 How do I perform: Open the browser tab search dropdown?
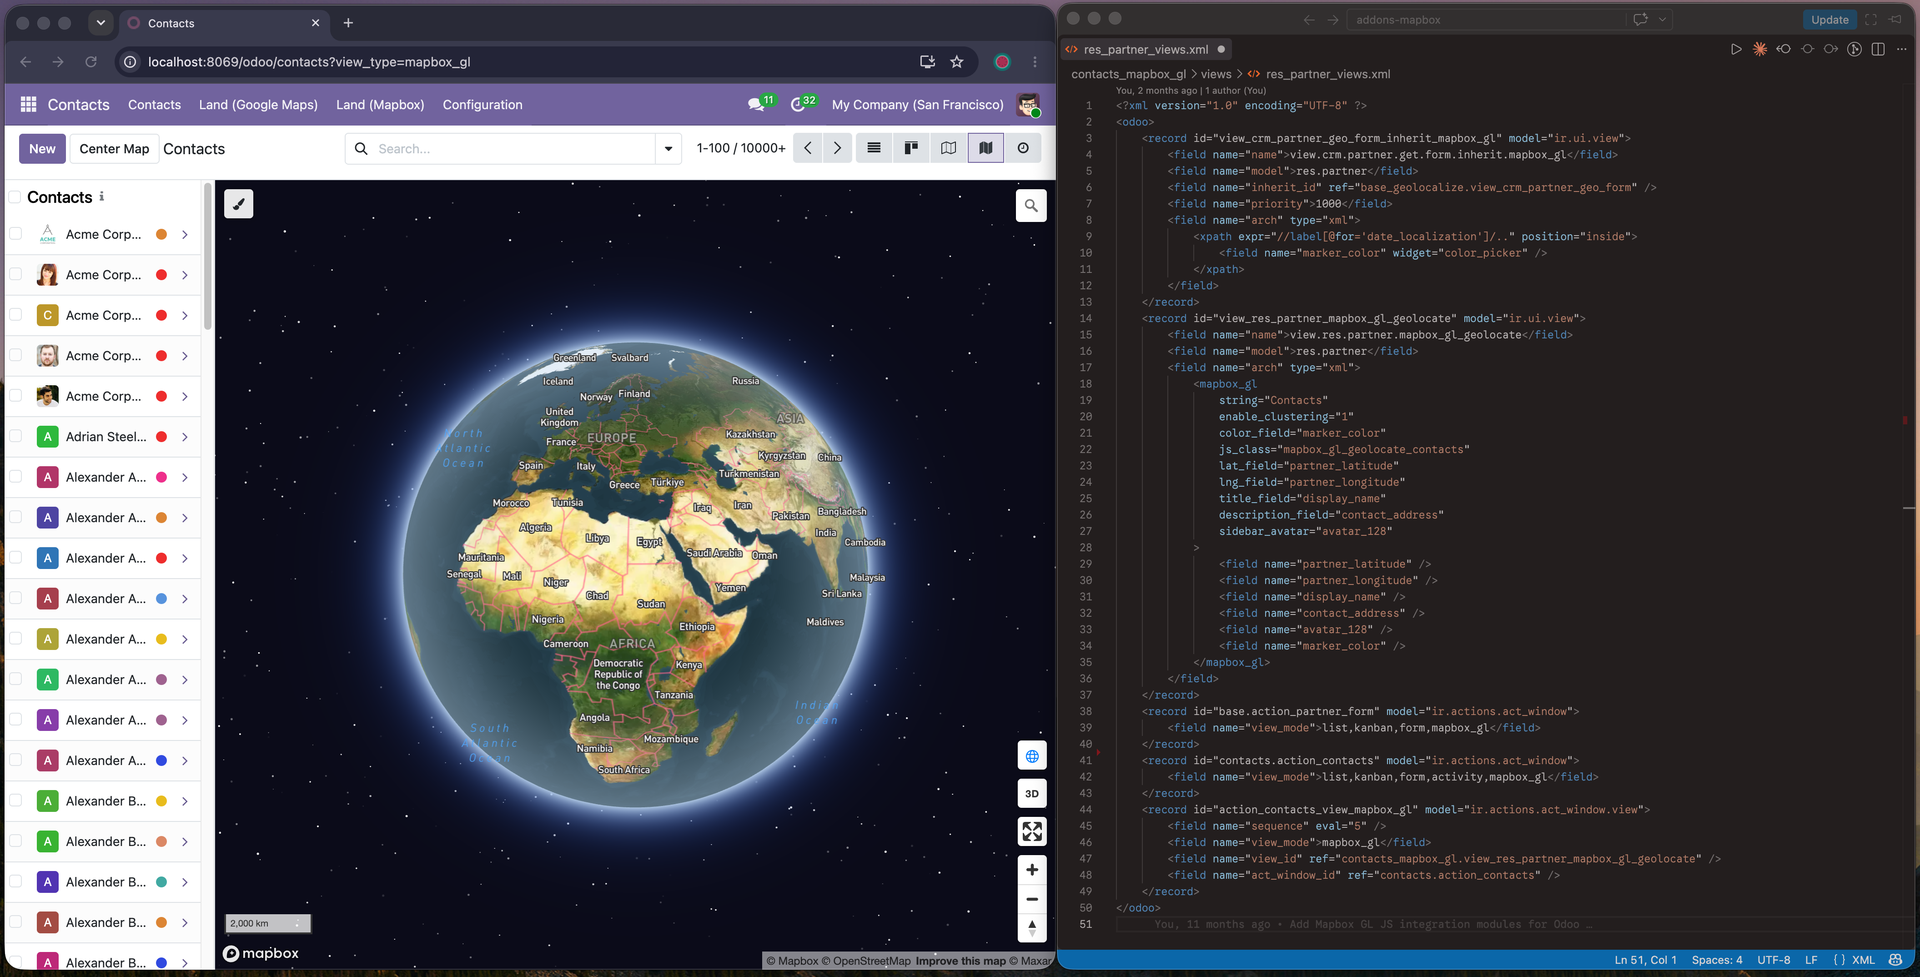(100, 22)
